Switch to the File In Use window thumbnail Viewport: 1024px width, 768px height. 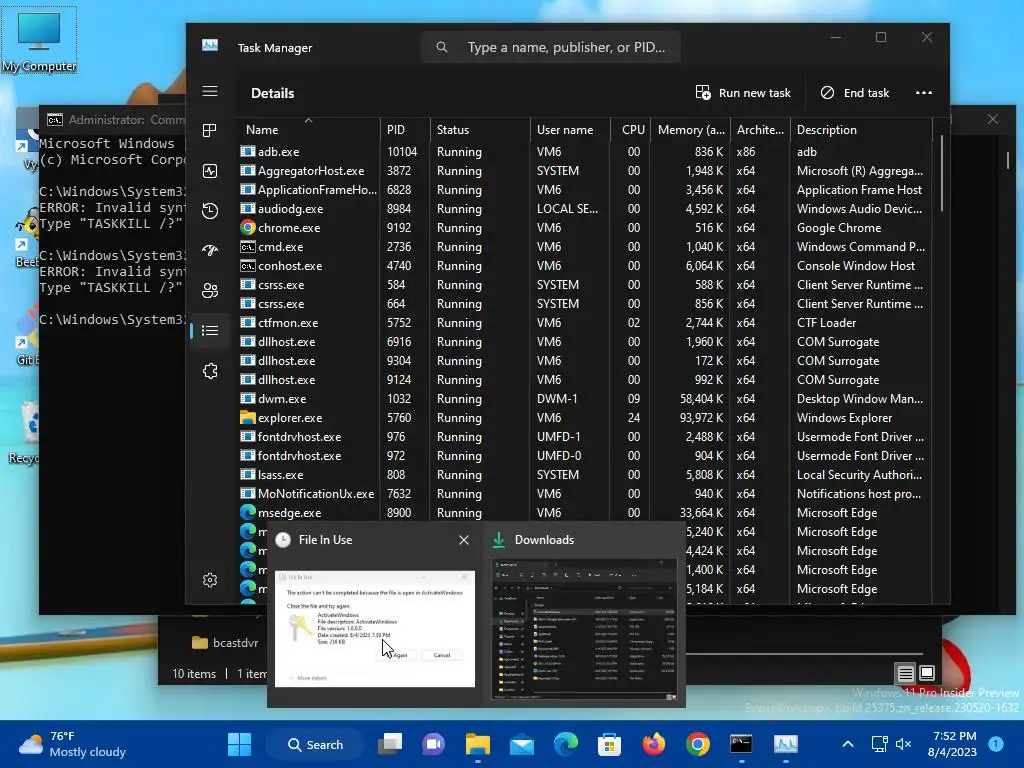[x=375, y=628]
